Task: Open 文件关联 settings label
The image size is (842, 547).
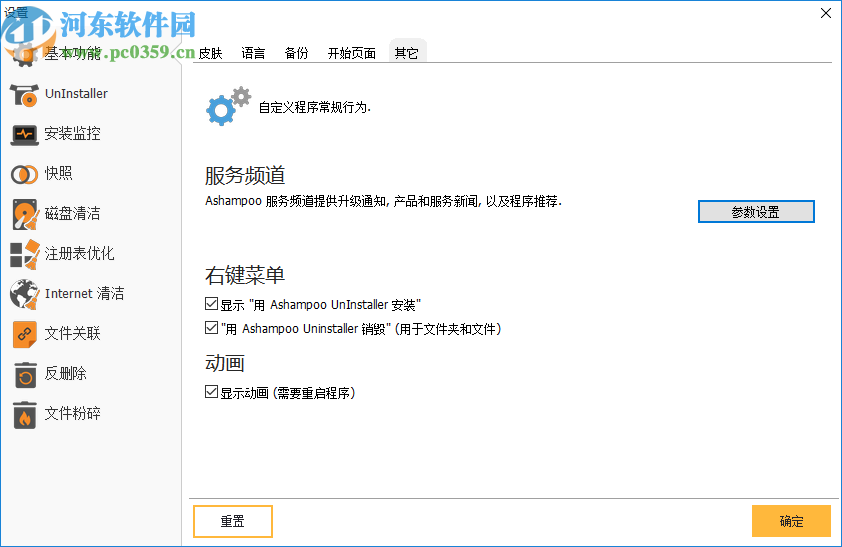Action: [x=72, y=333]
